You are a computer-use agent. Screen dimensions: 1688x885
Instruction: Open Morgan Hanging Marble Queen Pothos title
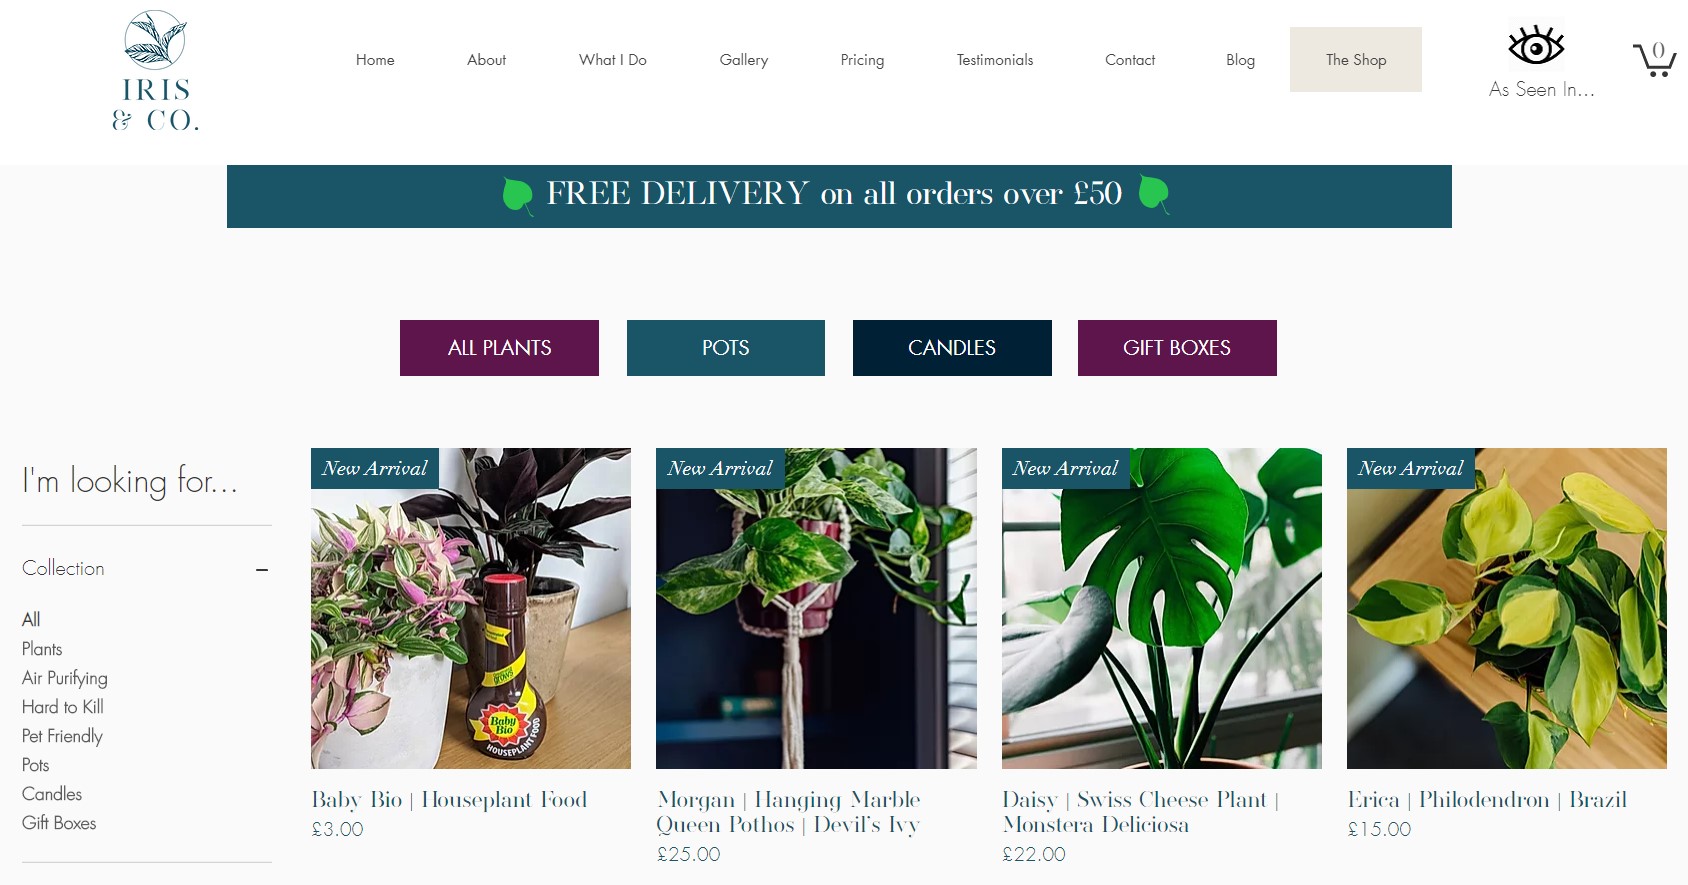click(789, 812)
